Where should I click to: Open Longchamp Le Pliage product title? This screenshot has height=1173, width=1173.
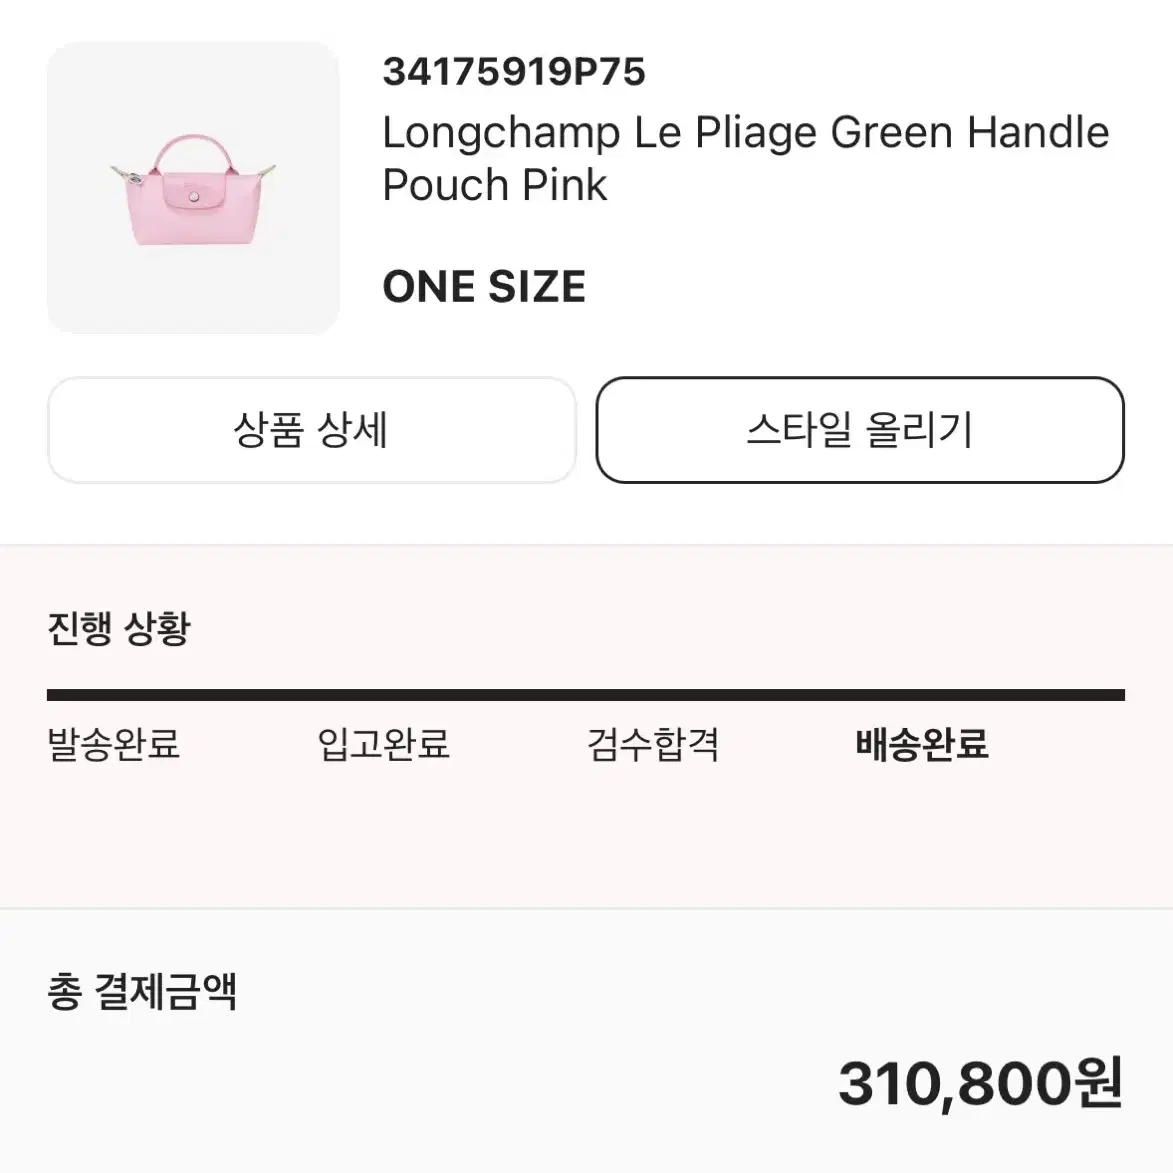[745, 158]
